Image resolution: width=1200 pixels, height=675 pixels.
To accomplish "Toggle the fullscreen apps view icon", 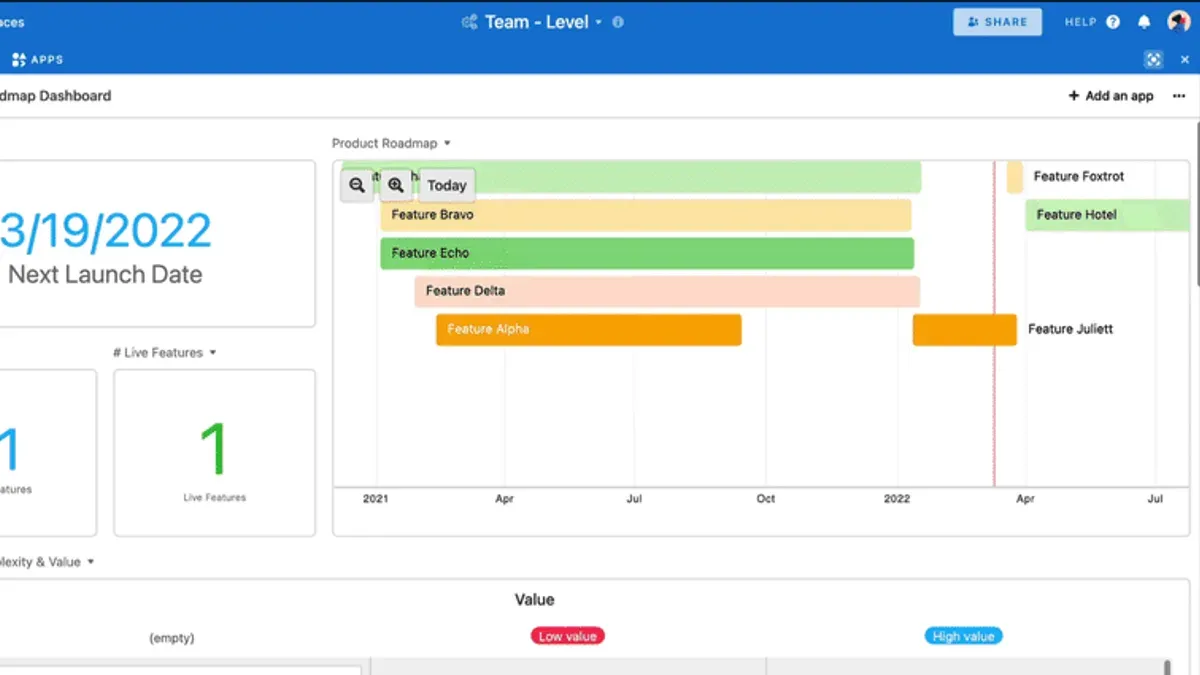I will click(x=1153, y=60).
